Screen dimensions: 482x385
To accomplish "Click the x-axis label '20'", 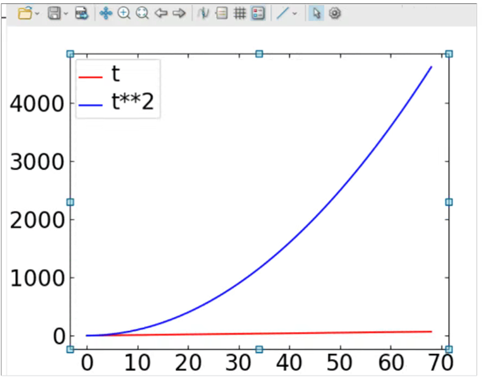I will pyautogui.click(x=188, y=363).
